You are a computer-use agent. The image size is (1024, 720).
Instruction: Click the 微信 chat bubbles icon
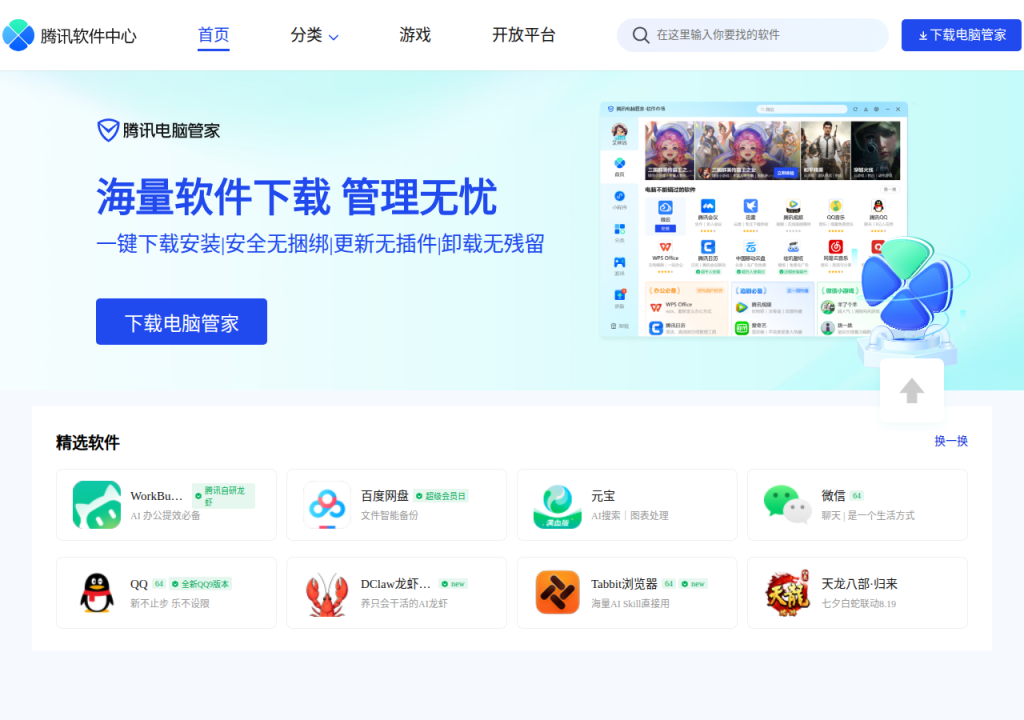click(x=788, y=504)
